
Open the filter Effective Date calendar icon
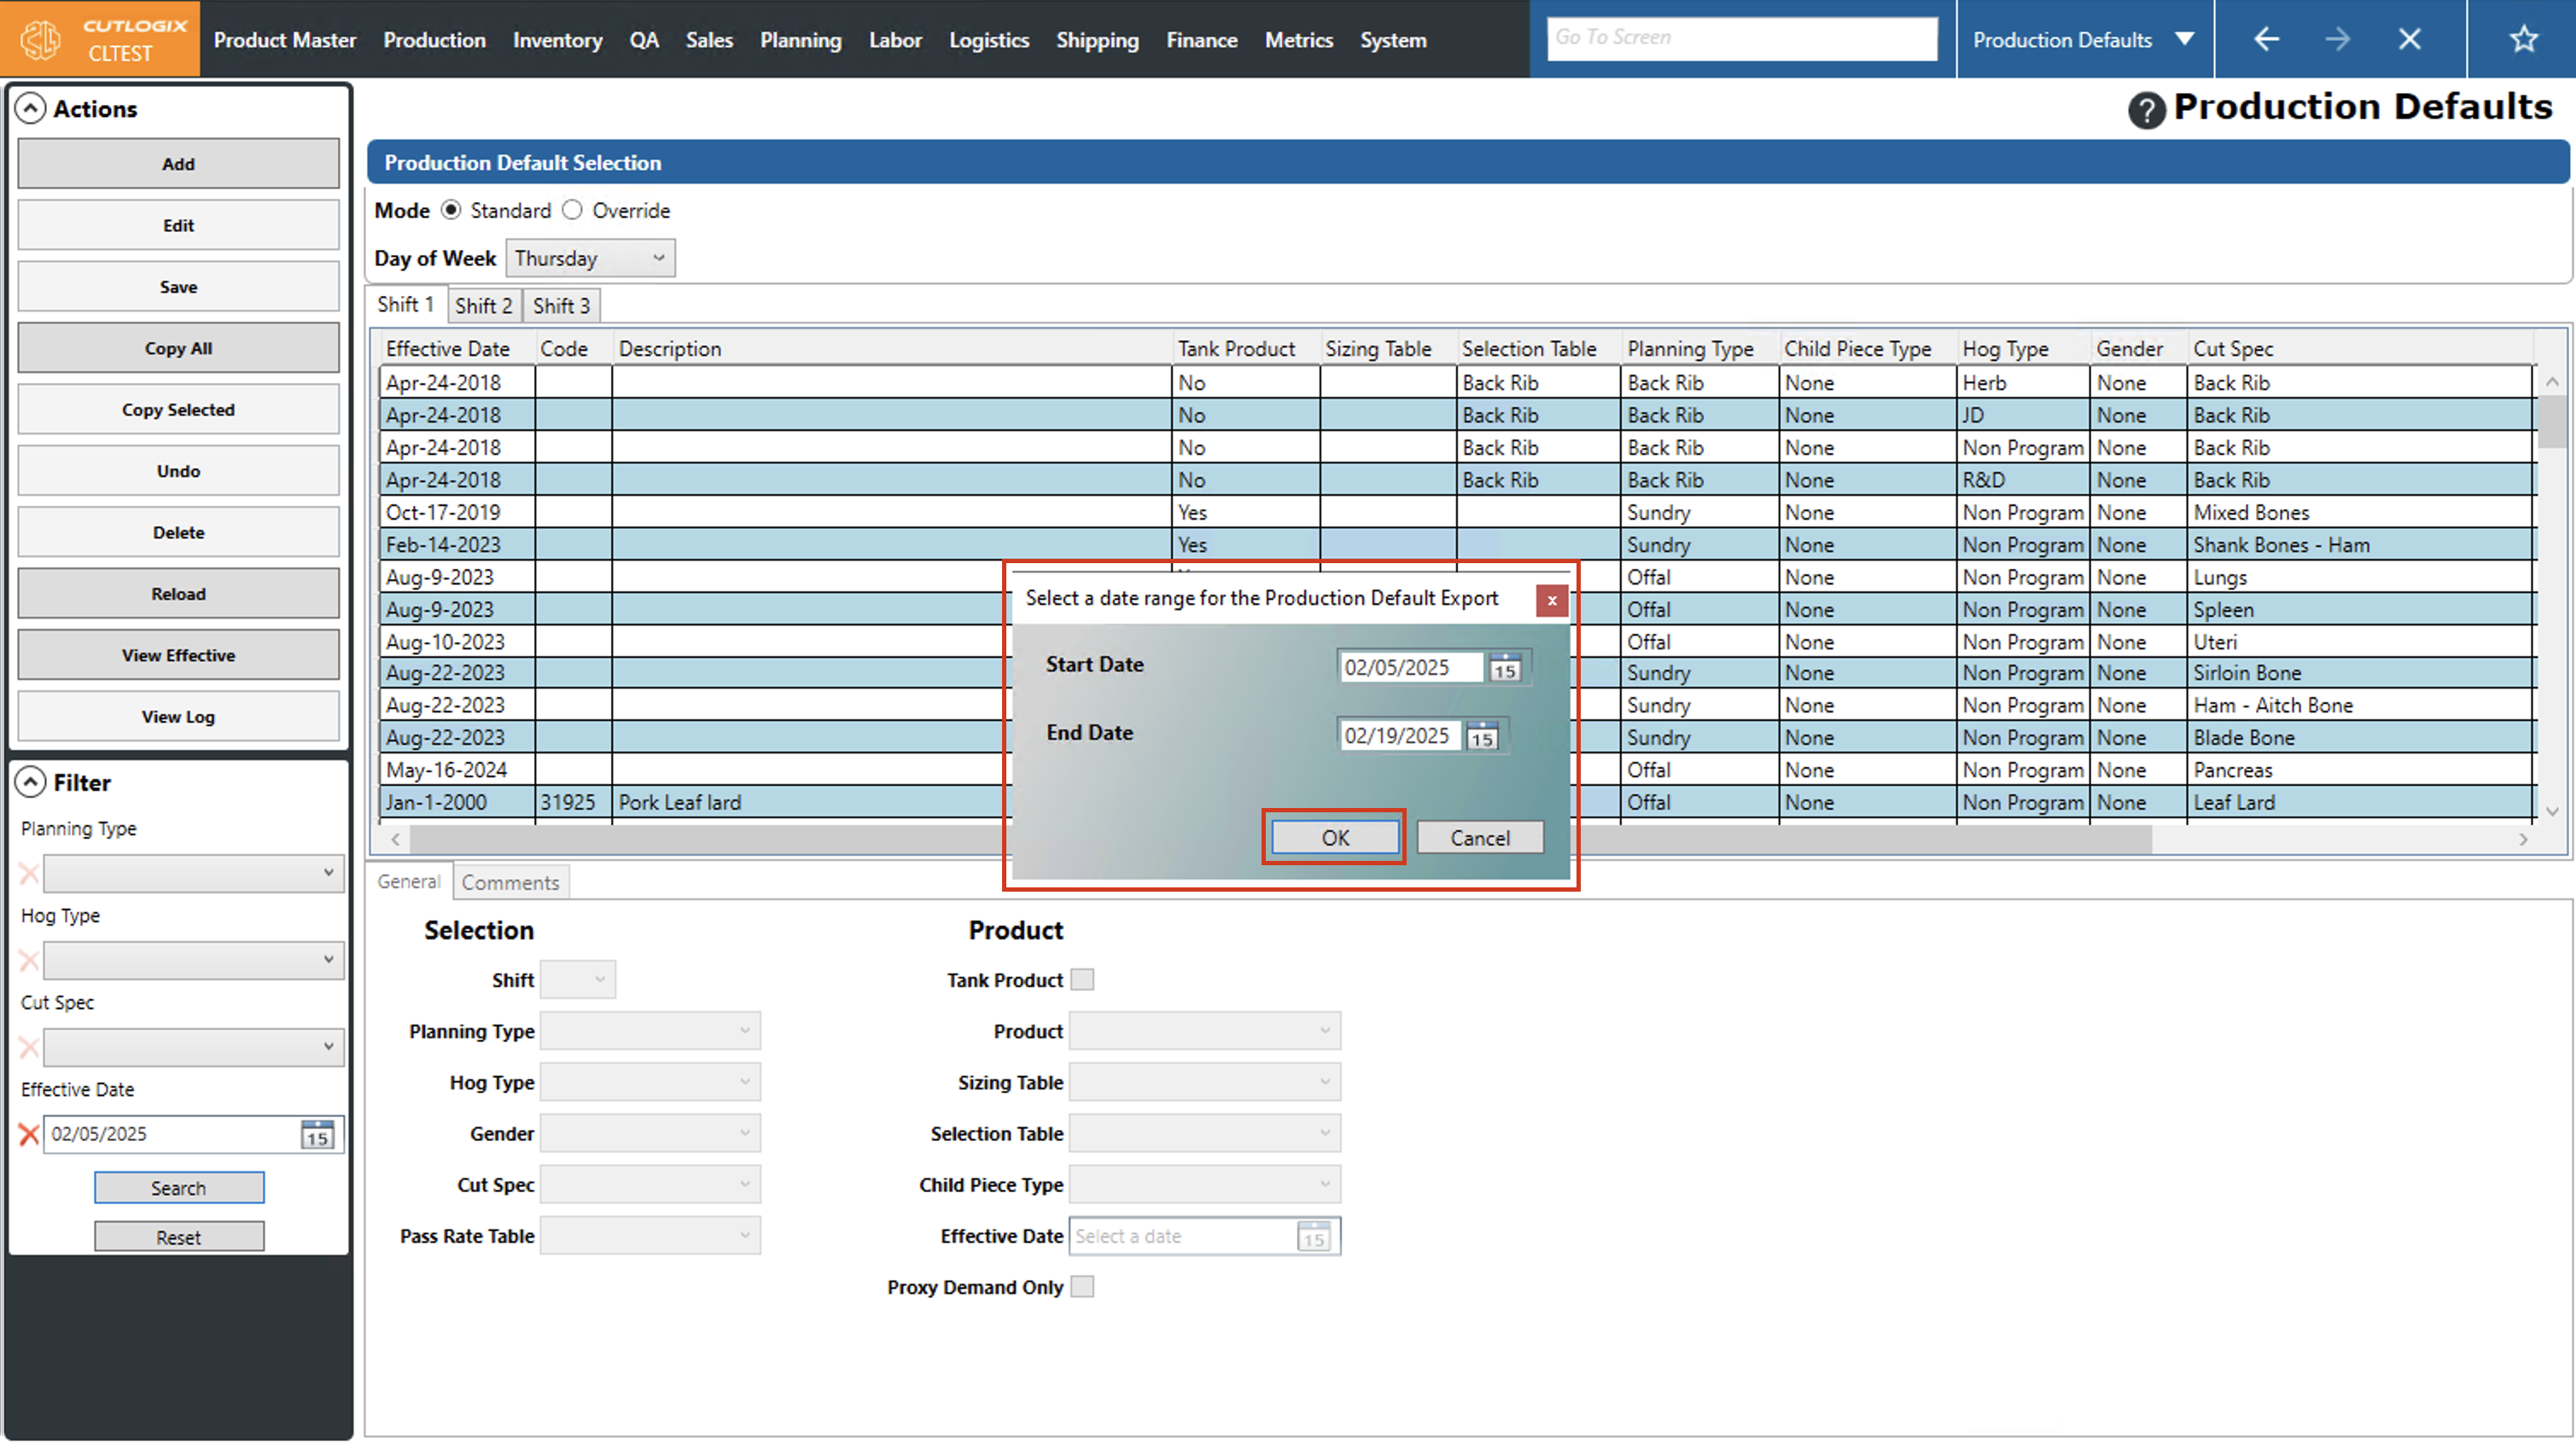tap(317, 1134)
